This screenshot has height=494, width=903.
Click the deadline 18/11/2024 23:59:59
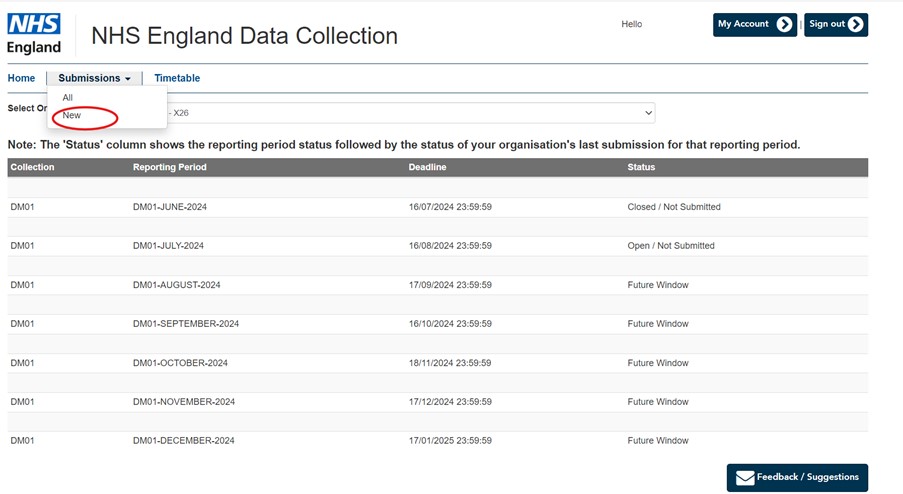[x=450, y=363]
